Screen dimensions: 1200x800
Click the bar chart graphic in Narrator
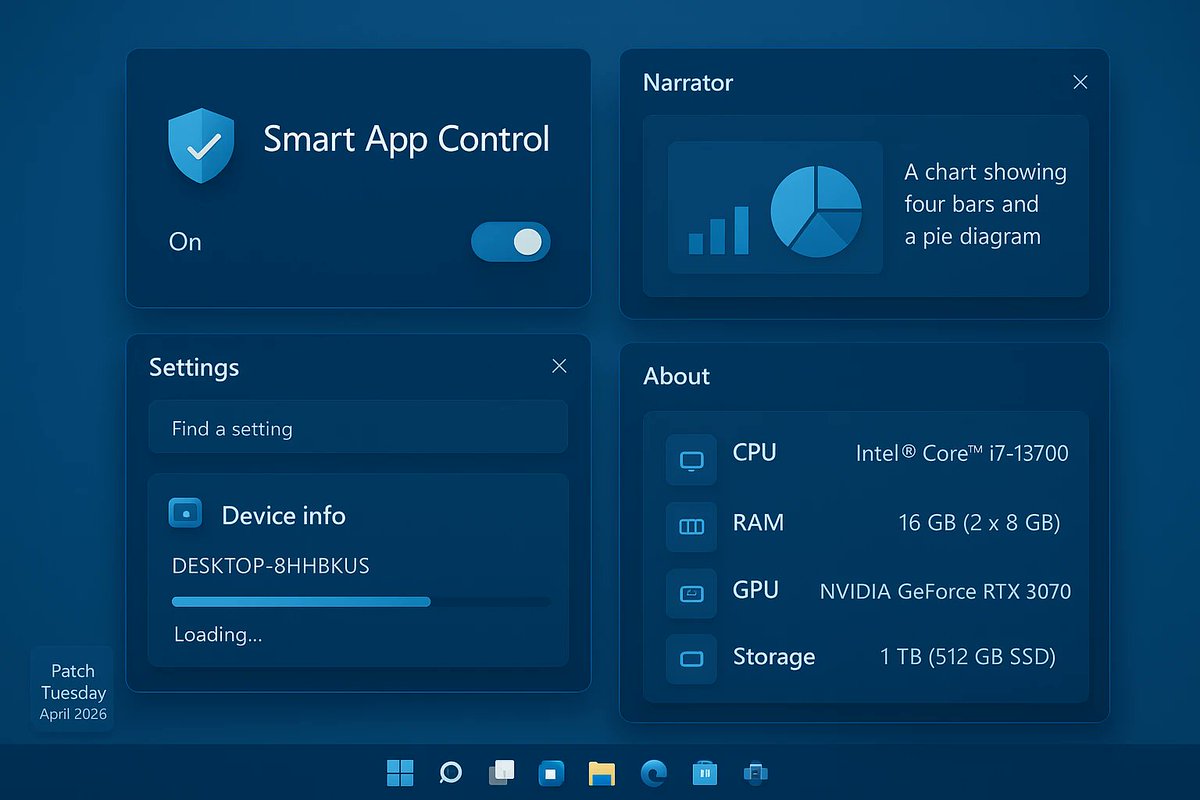click(x=719, y=229)
